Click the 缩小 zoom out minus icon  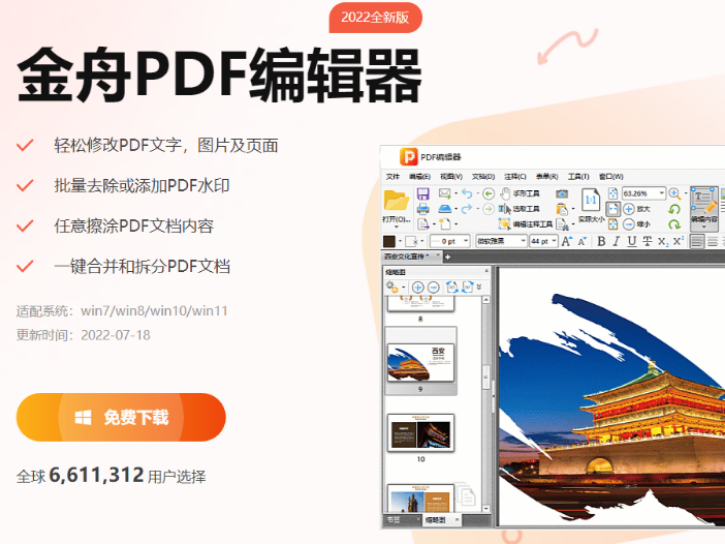tap(628, 224)
